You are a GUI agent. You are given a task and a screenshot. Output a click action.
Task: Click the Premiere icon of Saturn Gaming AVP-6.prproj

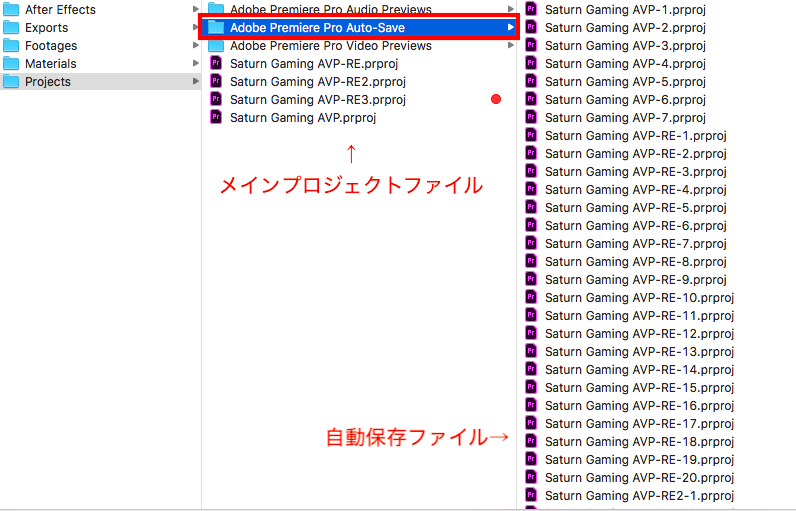531,99
